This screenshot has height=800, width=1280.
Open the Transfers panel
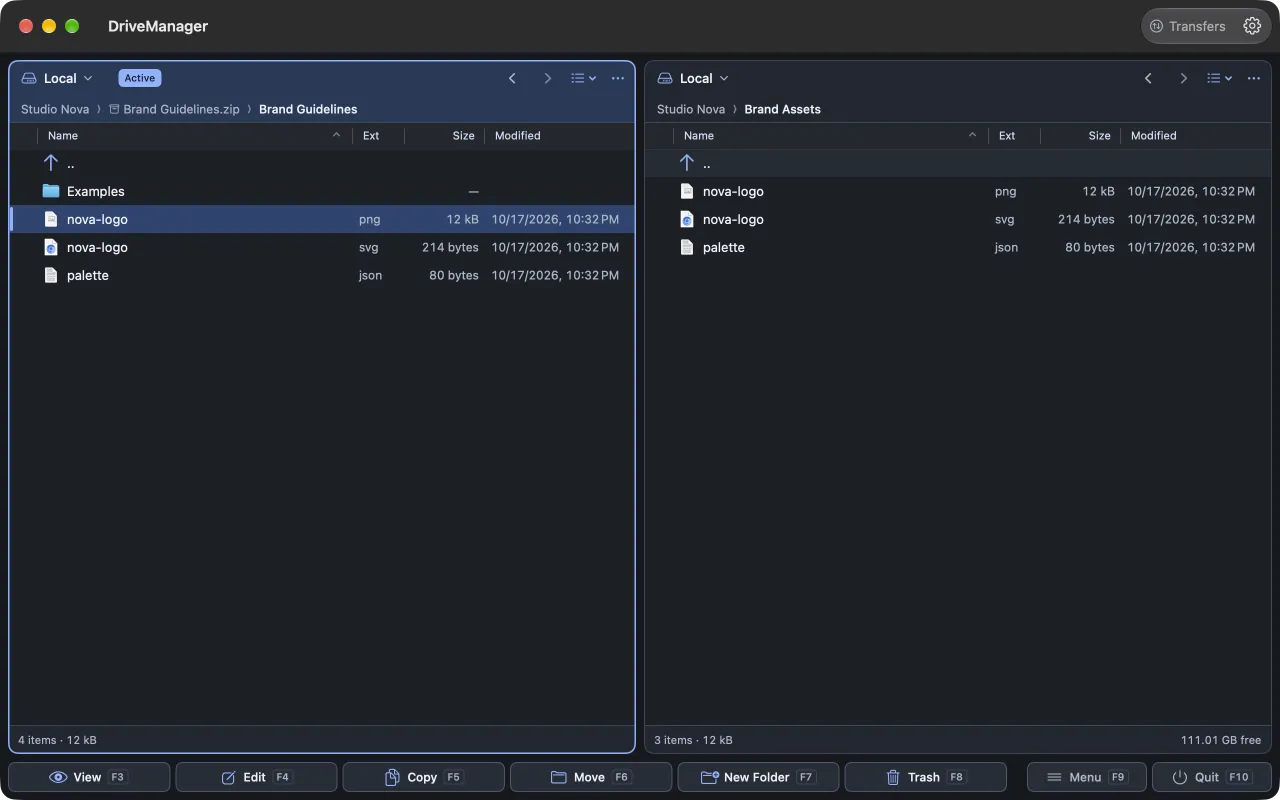pos(1187,26)
